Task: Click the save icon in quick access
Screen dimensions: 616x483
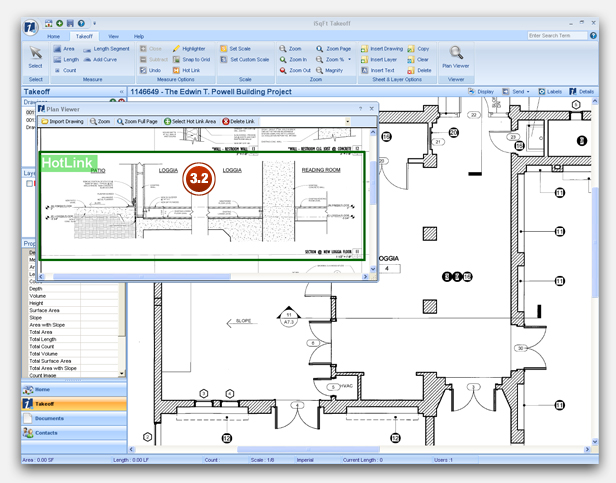Action: pyautogui.click(x=70, y=24)
